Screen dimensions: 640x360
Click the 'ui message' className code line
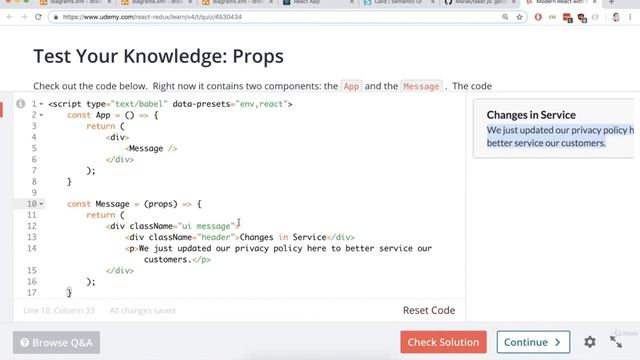tap(173, 226)
